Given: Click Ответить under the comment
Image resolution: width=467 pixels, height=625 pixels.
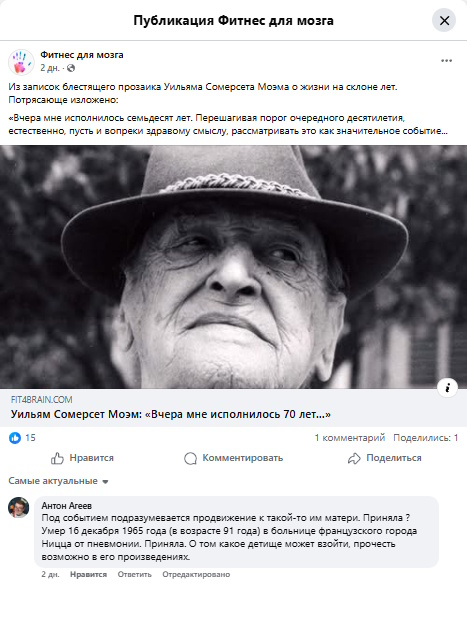Looking at the screenshot, I should [135, 574].
